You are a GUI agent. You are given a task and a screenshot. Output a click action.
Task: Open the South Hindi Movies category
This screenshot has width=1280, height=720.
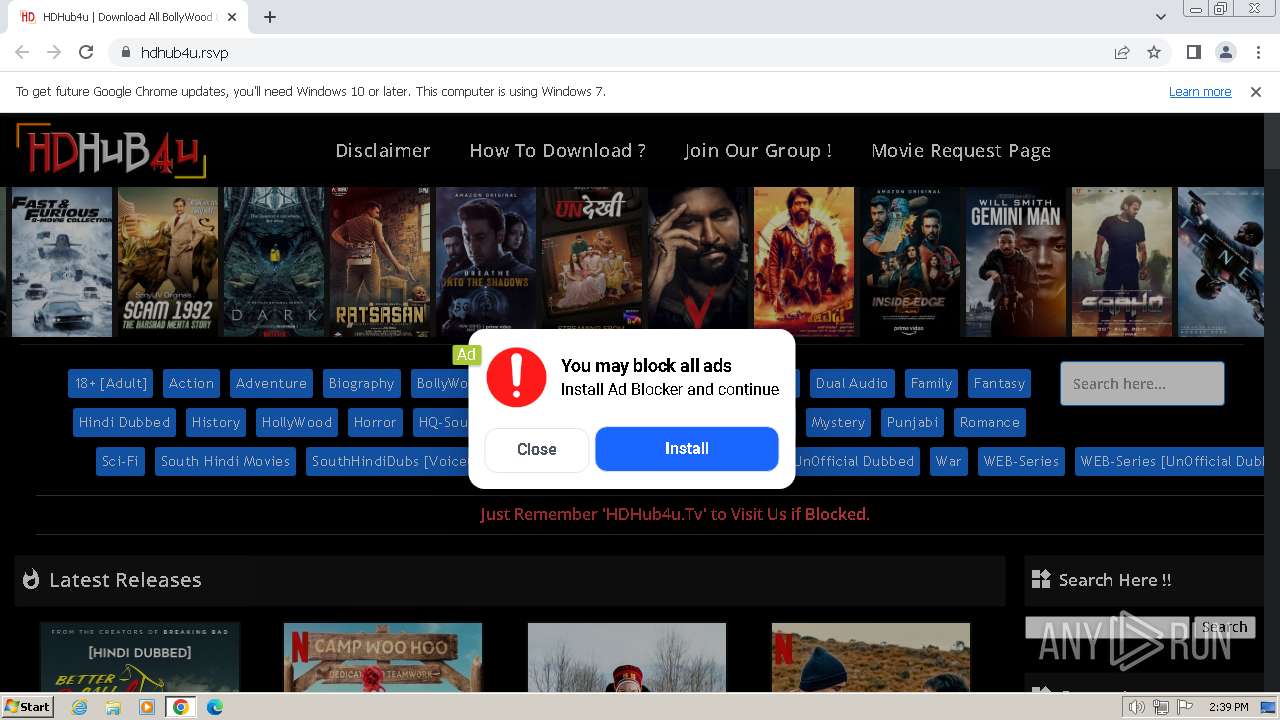[225, 461]
